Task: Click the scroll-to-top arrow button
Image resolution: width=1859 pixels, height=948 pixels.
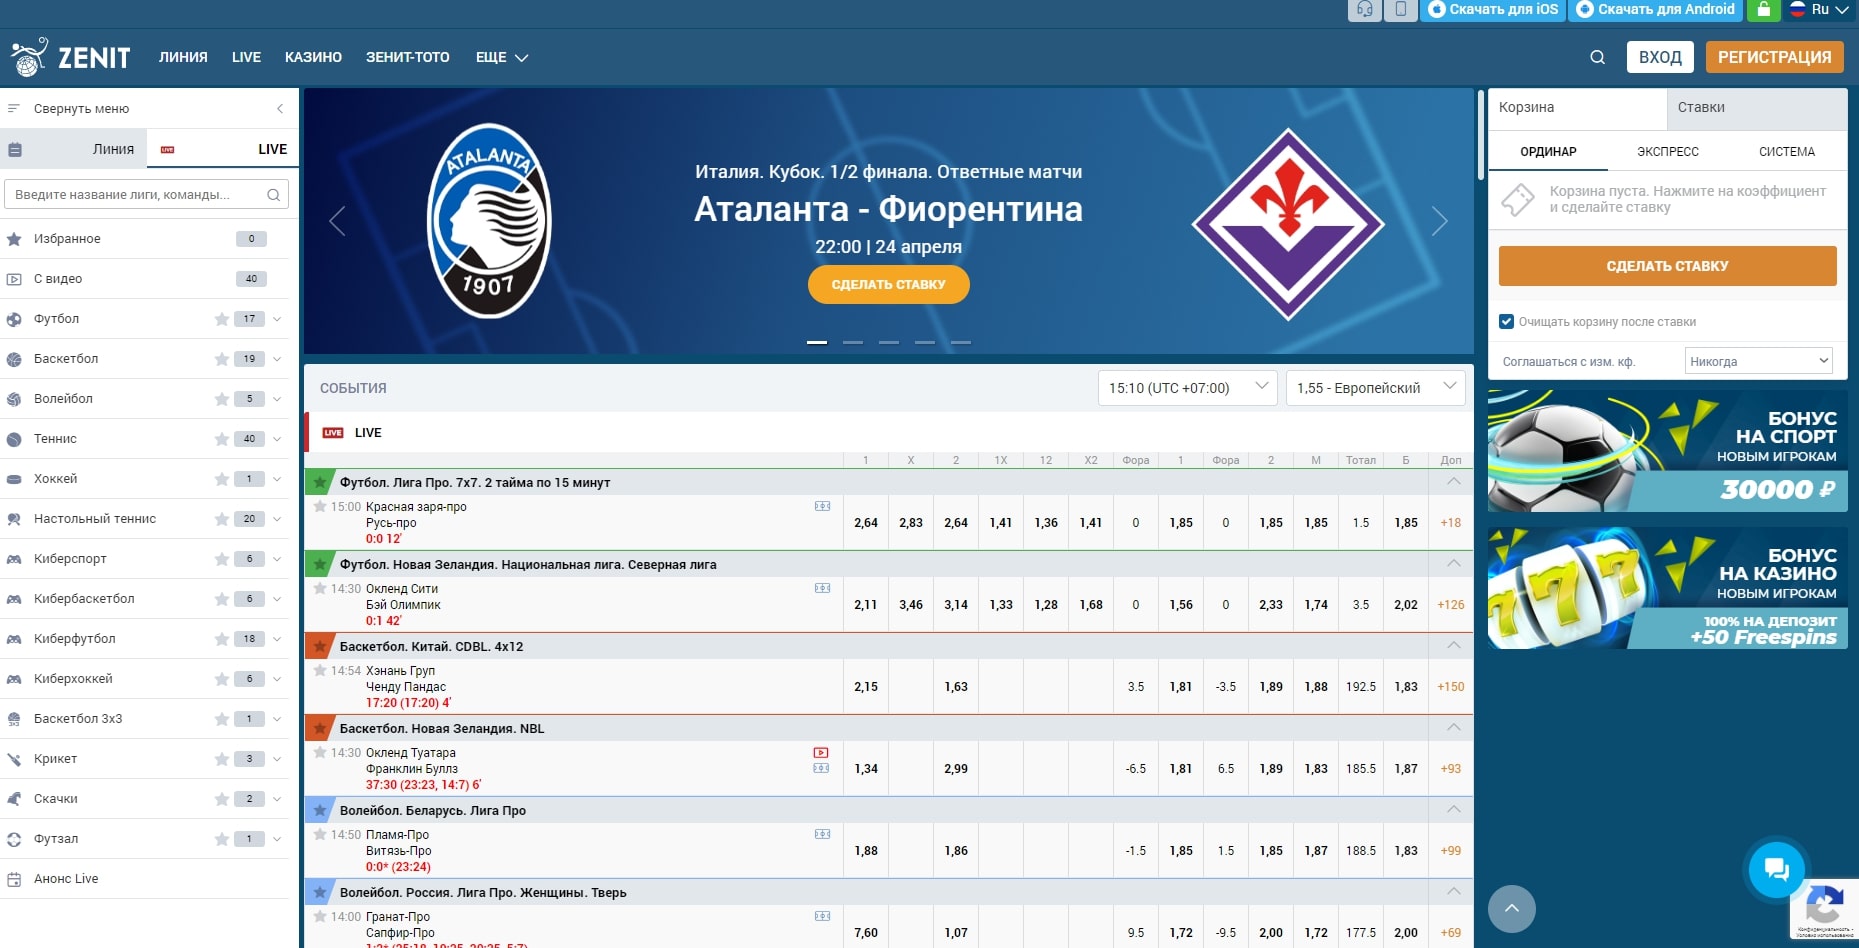Action: 1511,909
